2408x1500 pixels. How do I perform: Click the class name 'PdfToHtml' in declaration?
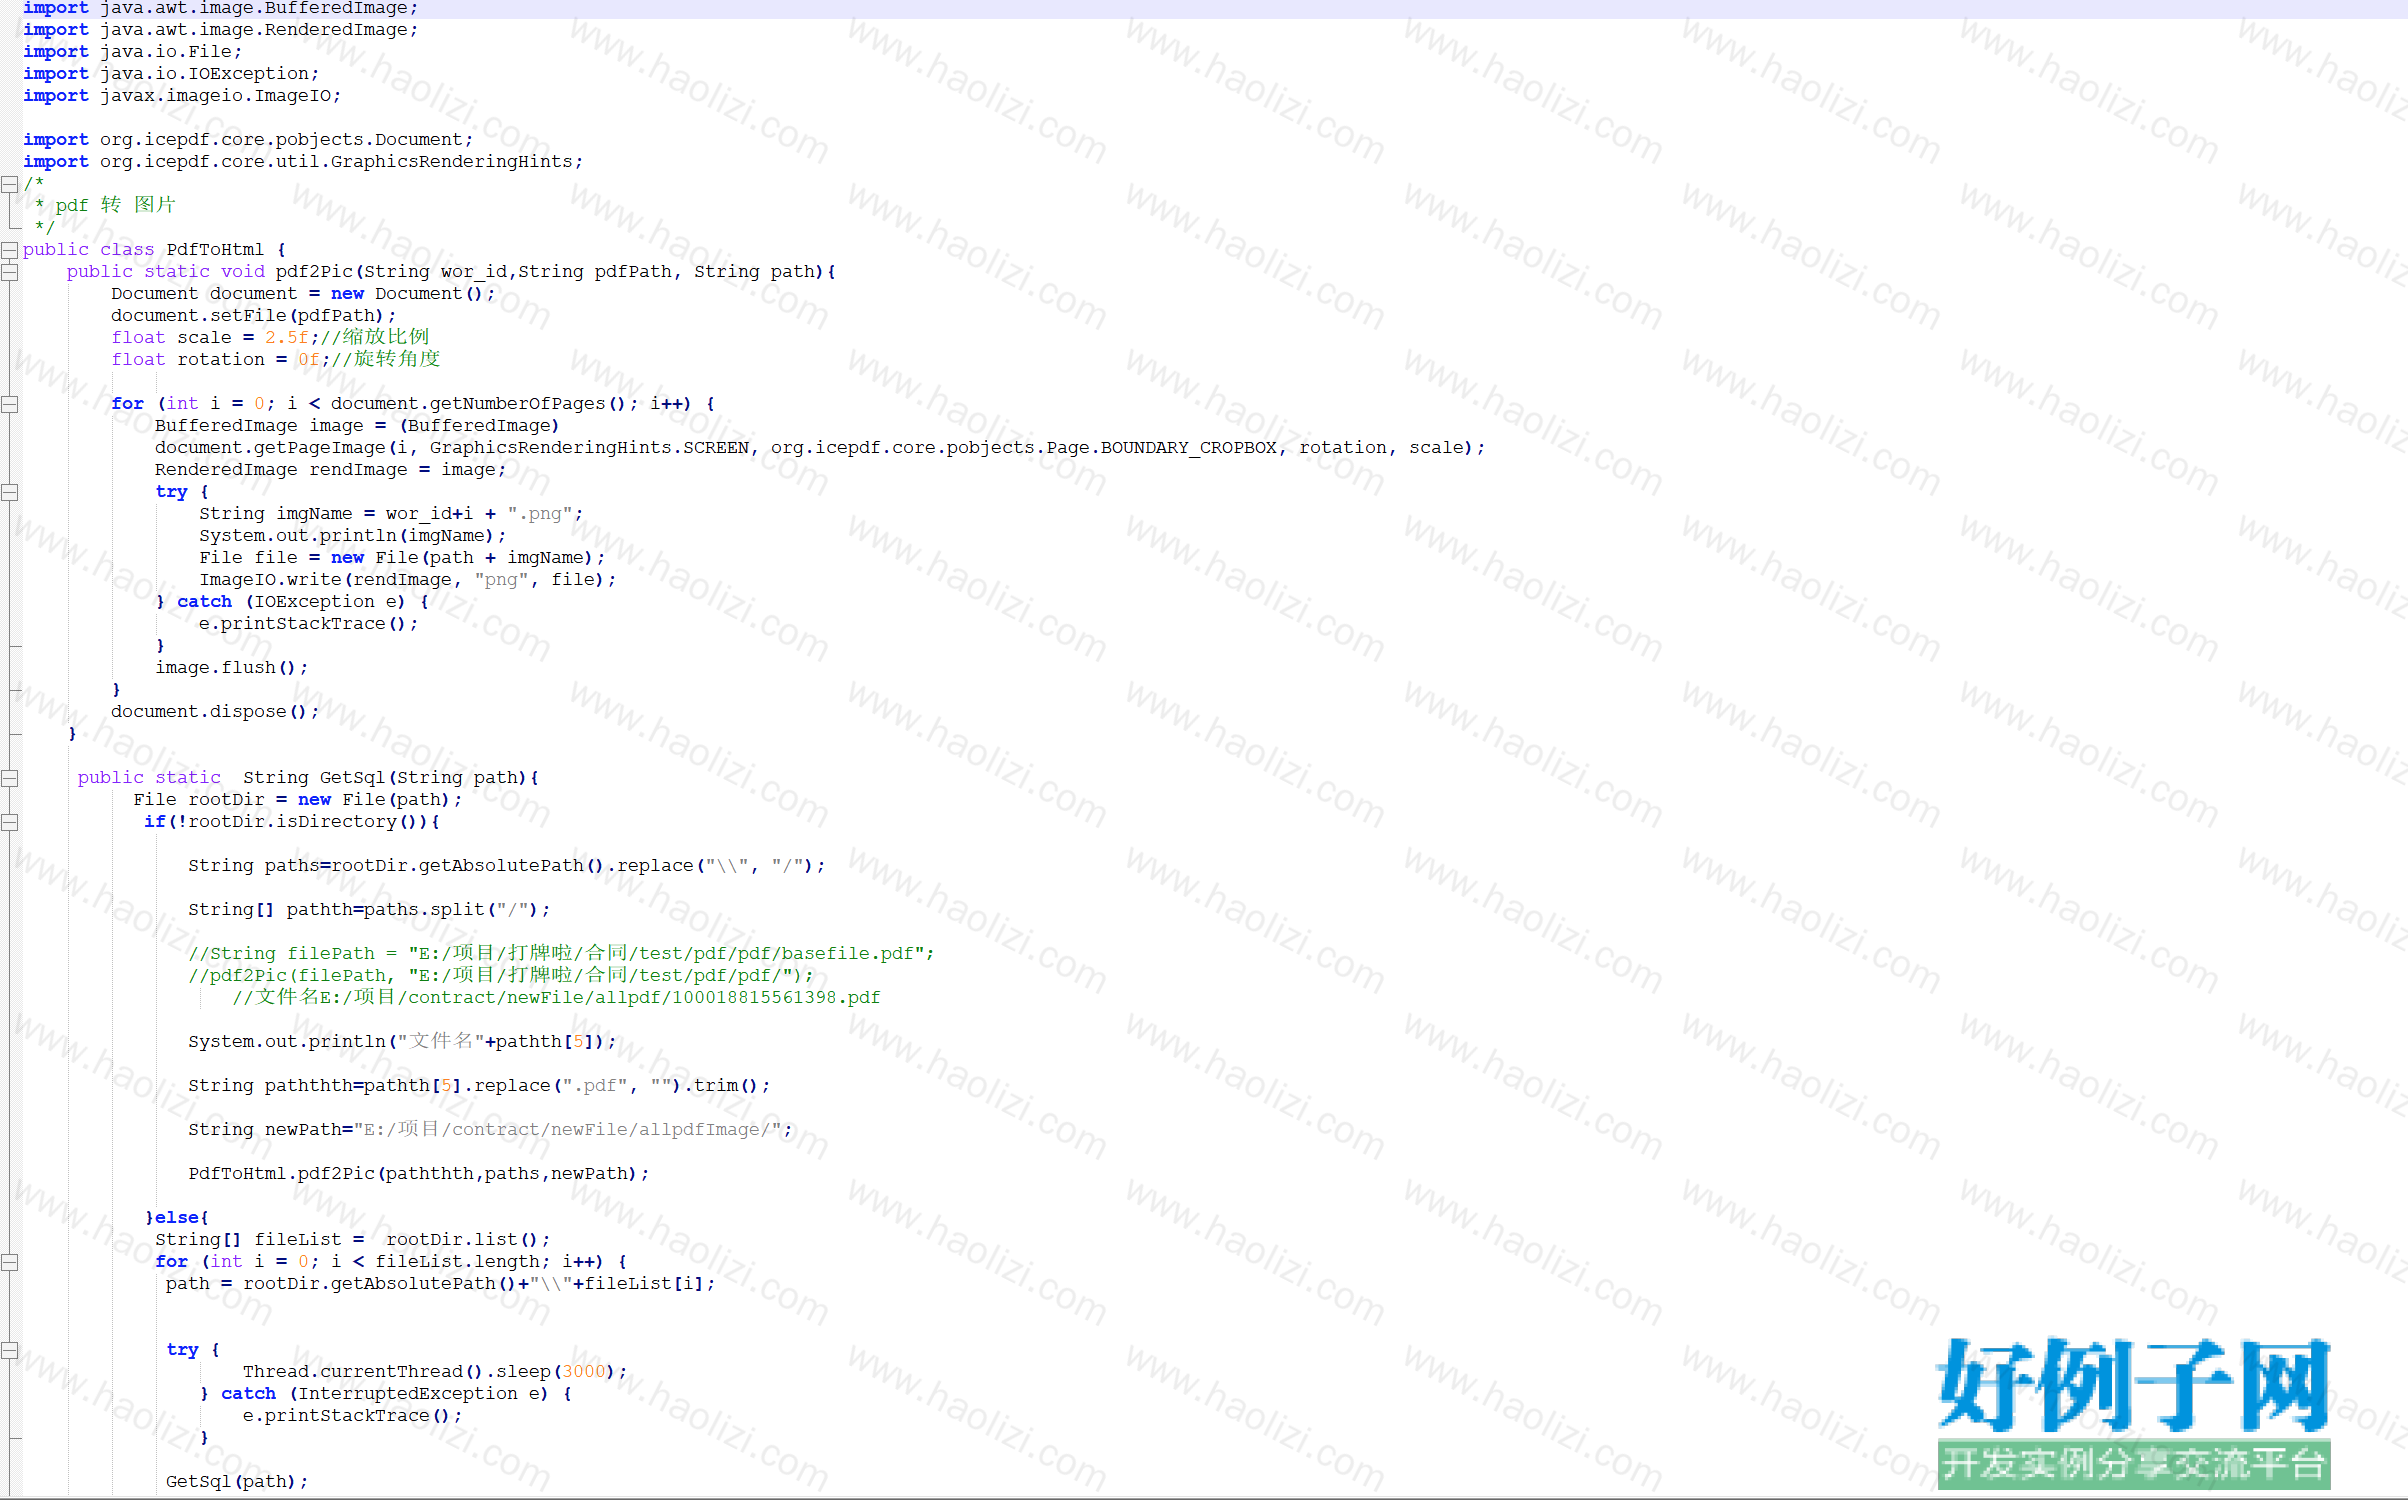point(215,250)
